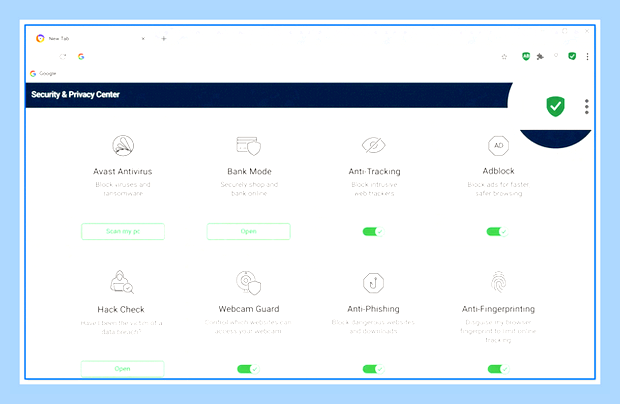Open the Google bookmark in bookmarks bar

coord(43,74)
